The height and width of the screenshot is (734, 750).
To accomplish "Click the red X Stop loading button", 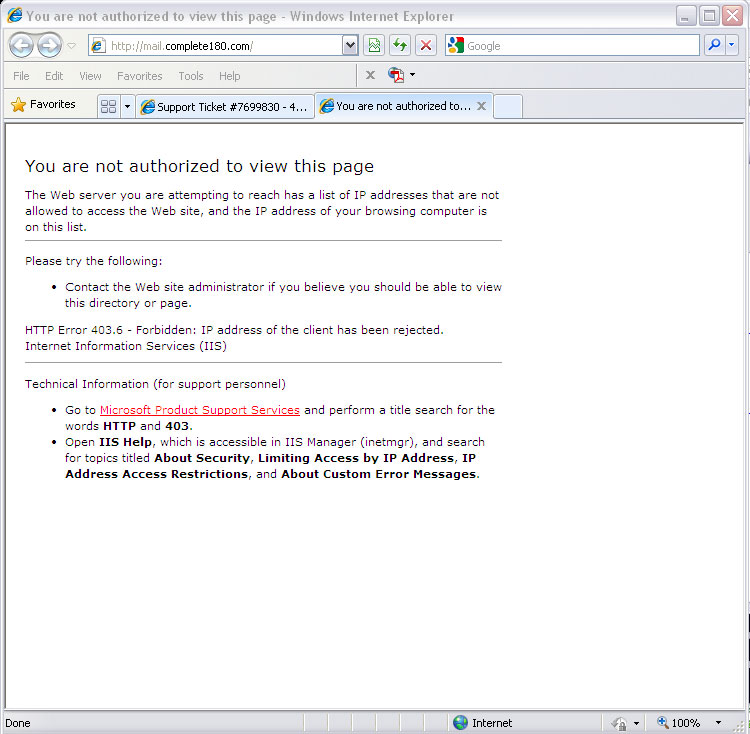I will pos(426,46).
